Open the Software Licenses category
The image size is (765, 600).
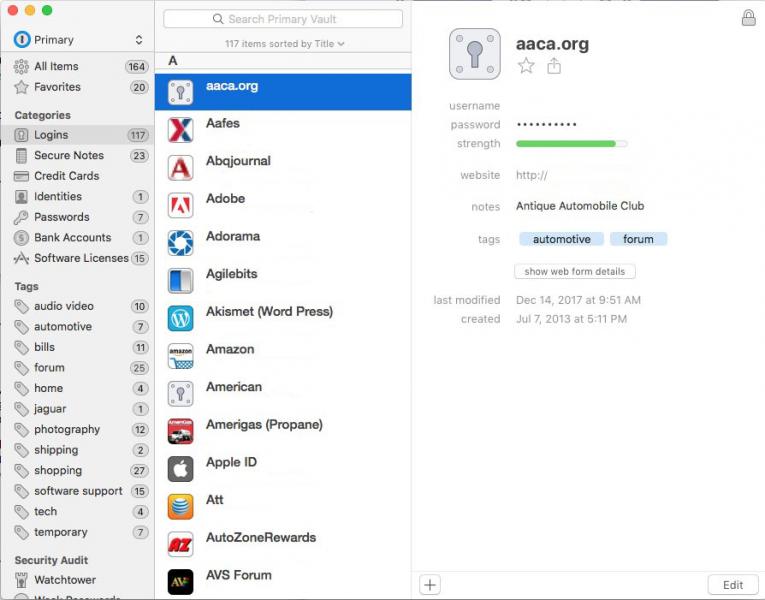(78, 258)
